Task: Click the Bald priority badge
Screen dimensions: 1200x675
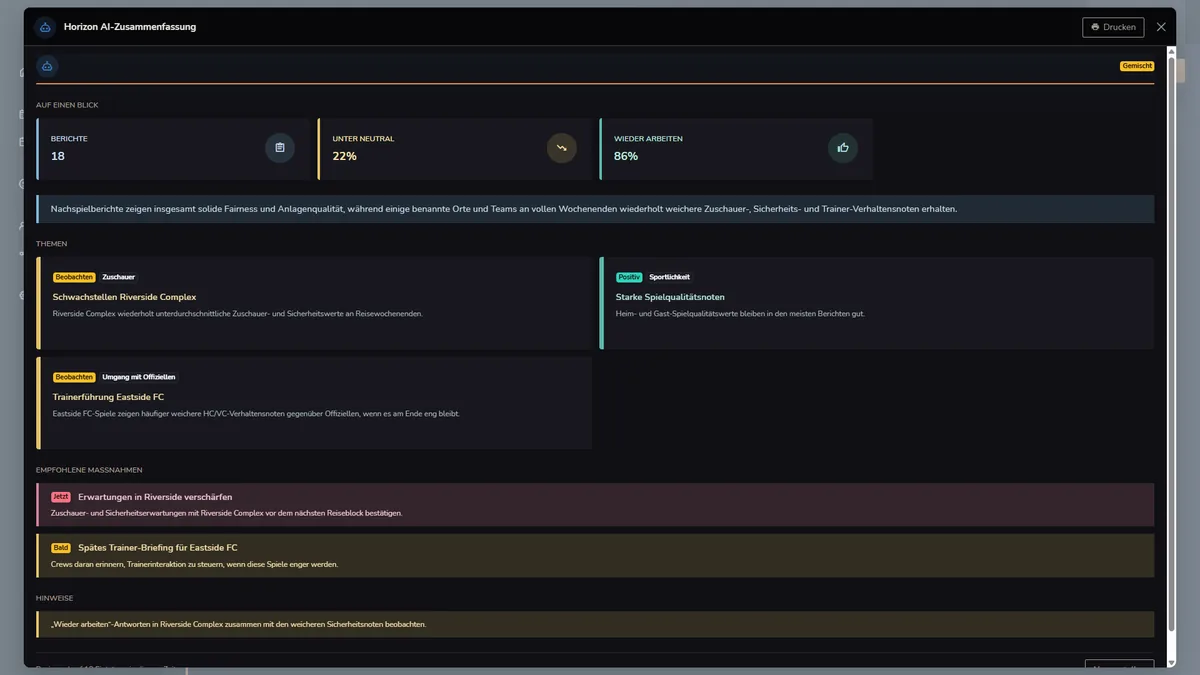Action: pyautogui.click(x=61, y=547)
